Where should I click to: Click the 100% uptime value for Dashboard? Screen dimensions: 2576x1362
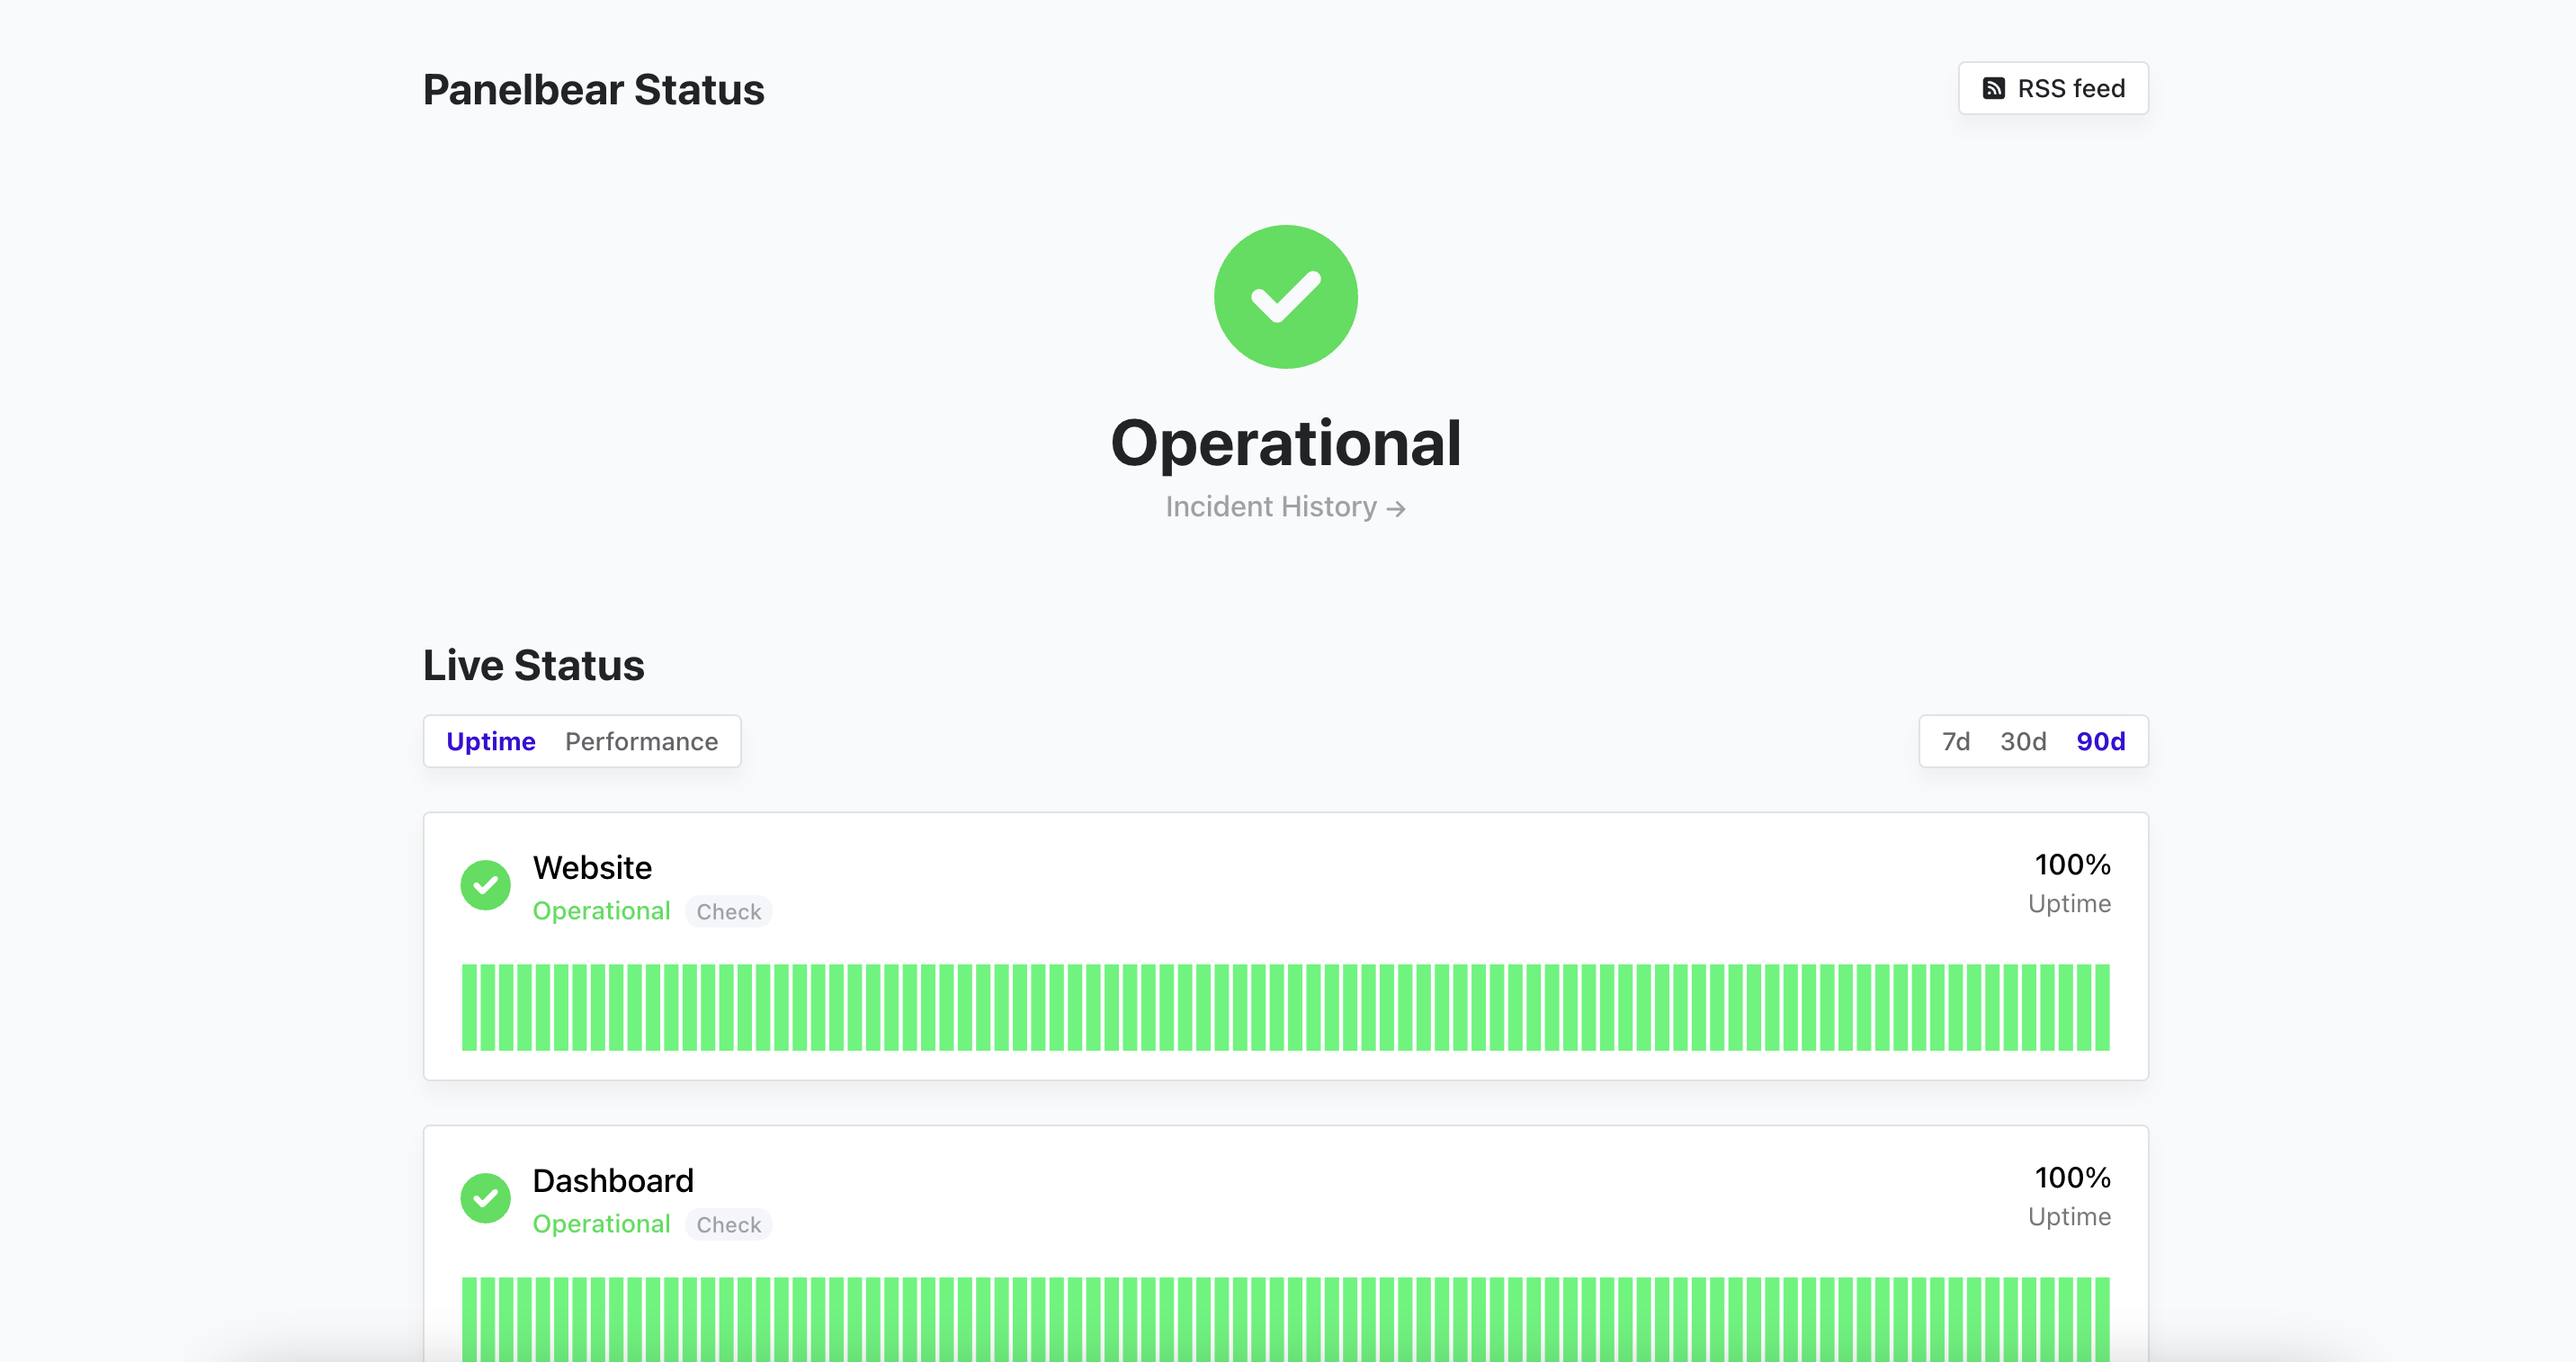(2072, 1177)
